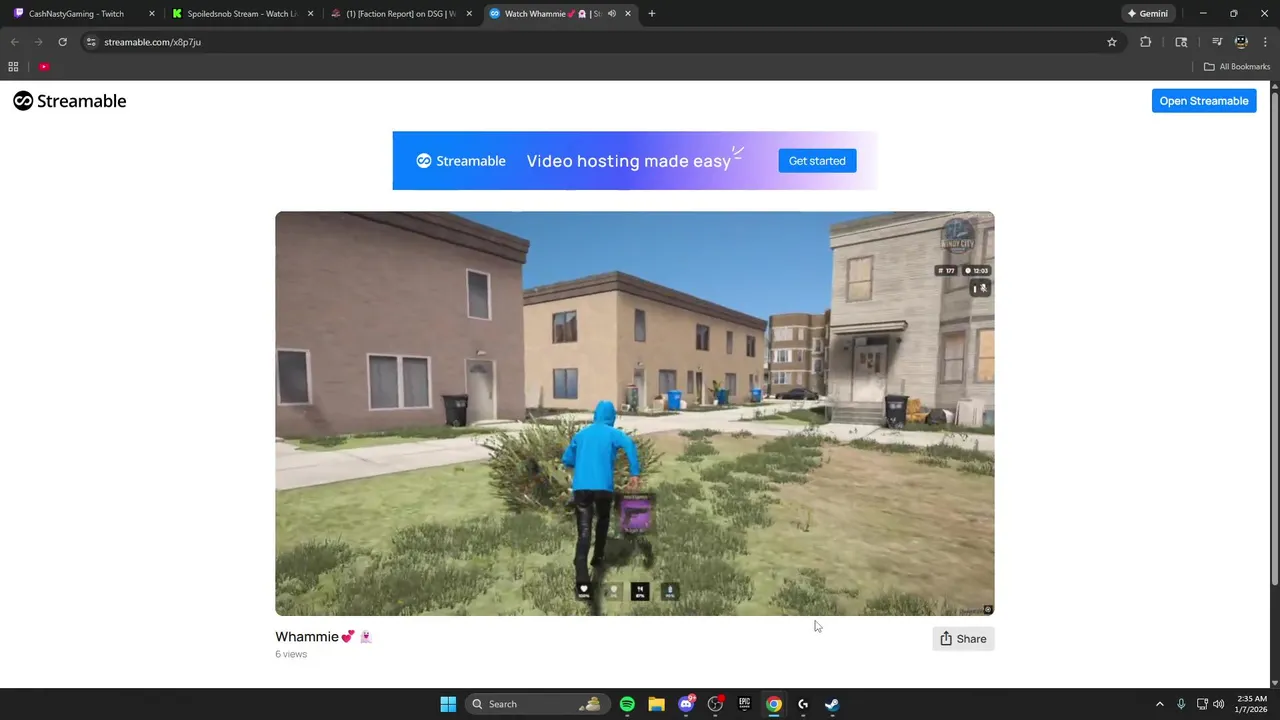Image resolution: width=1280 pixels, height=720 pixels.
Task: Open Logitech G HUB from taskbar
Action: [803, 704]
